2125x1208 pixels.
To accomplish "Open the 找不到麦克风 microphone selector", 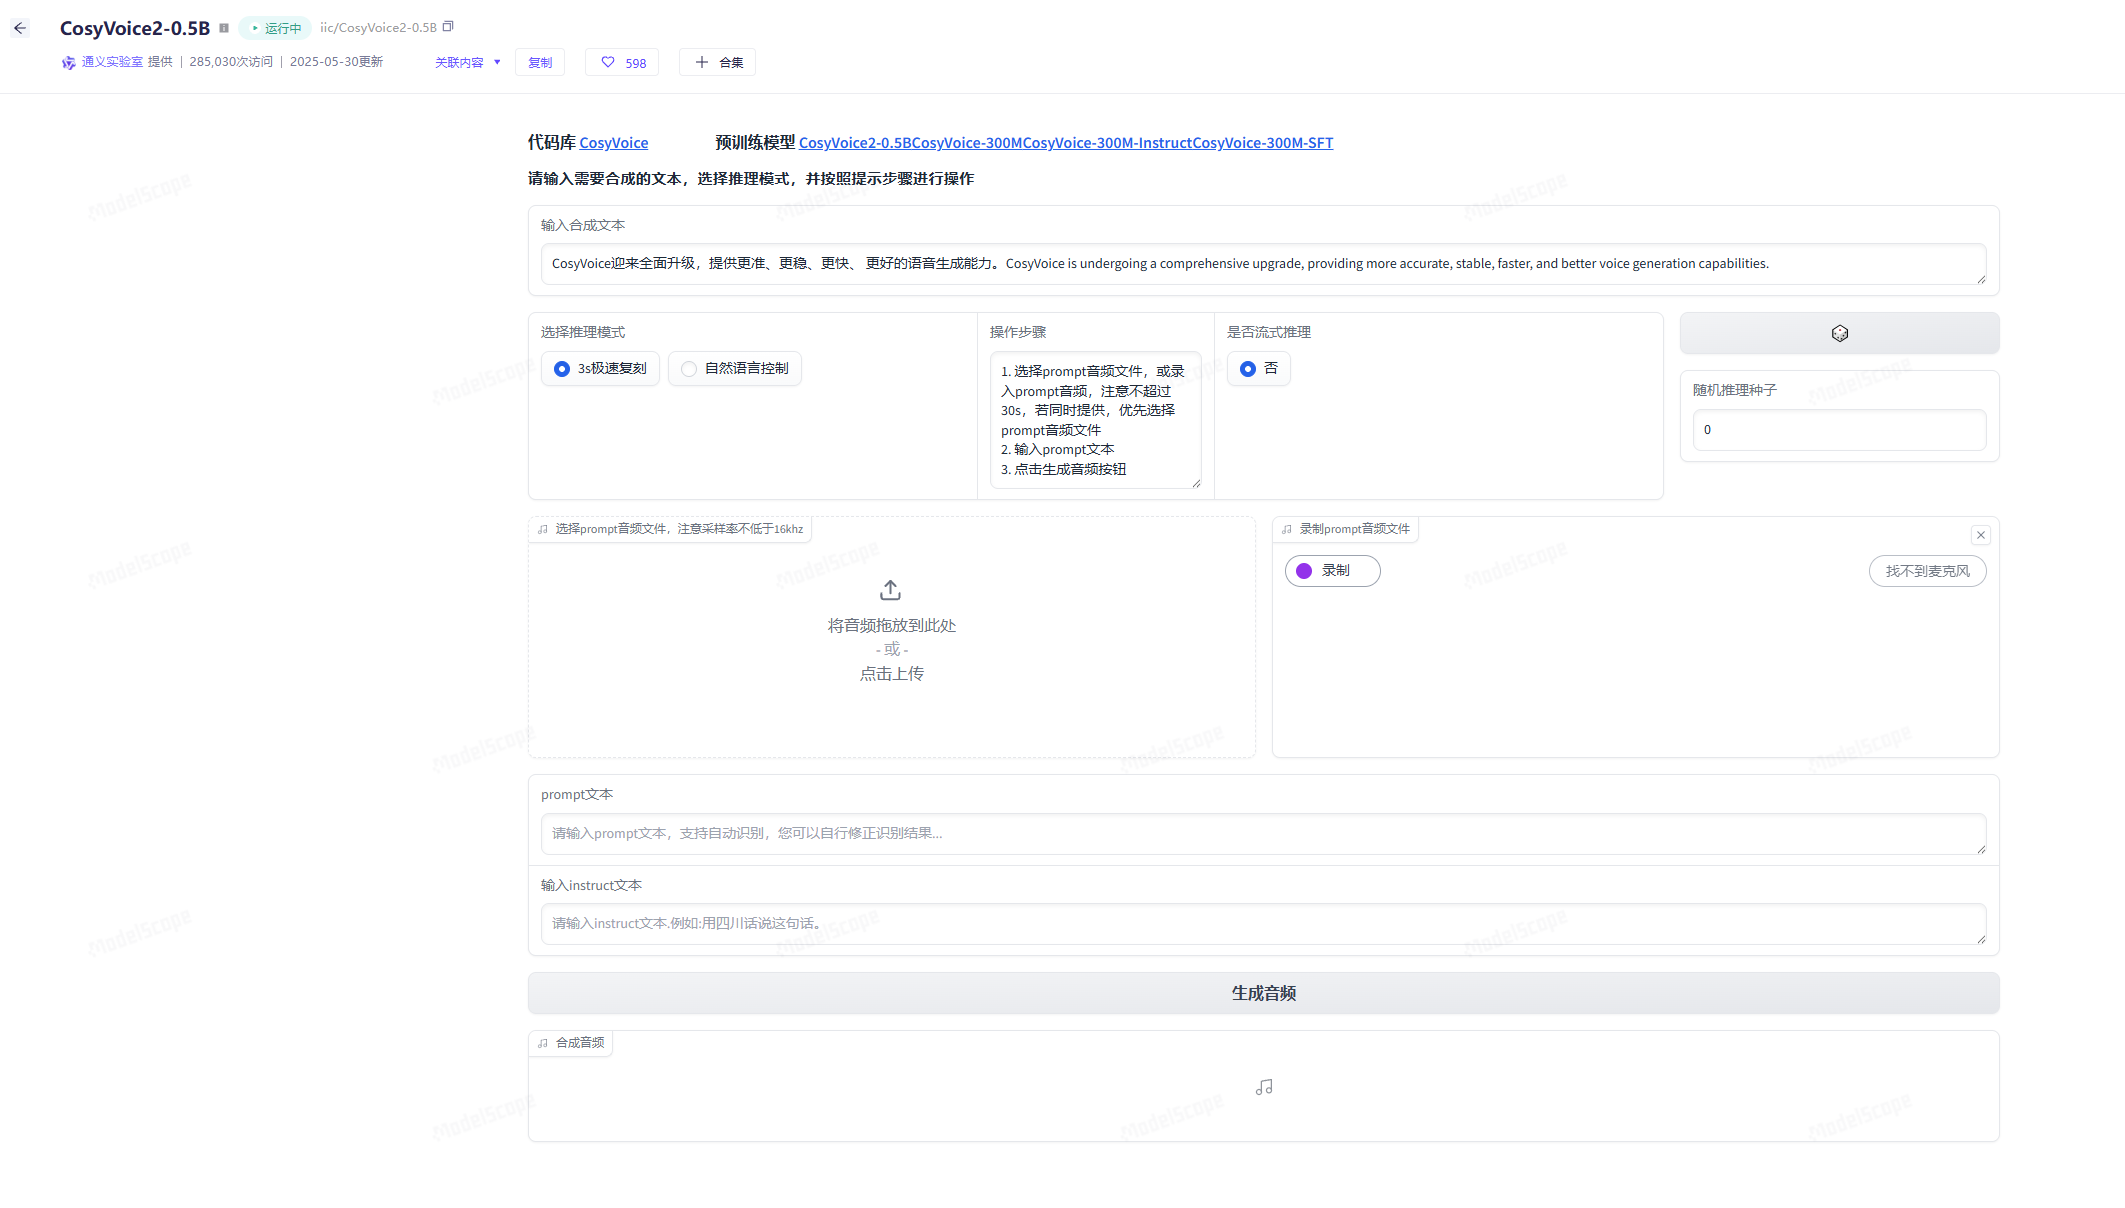I will 1926,571.
